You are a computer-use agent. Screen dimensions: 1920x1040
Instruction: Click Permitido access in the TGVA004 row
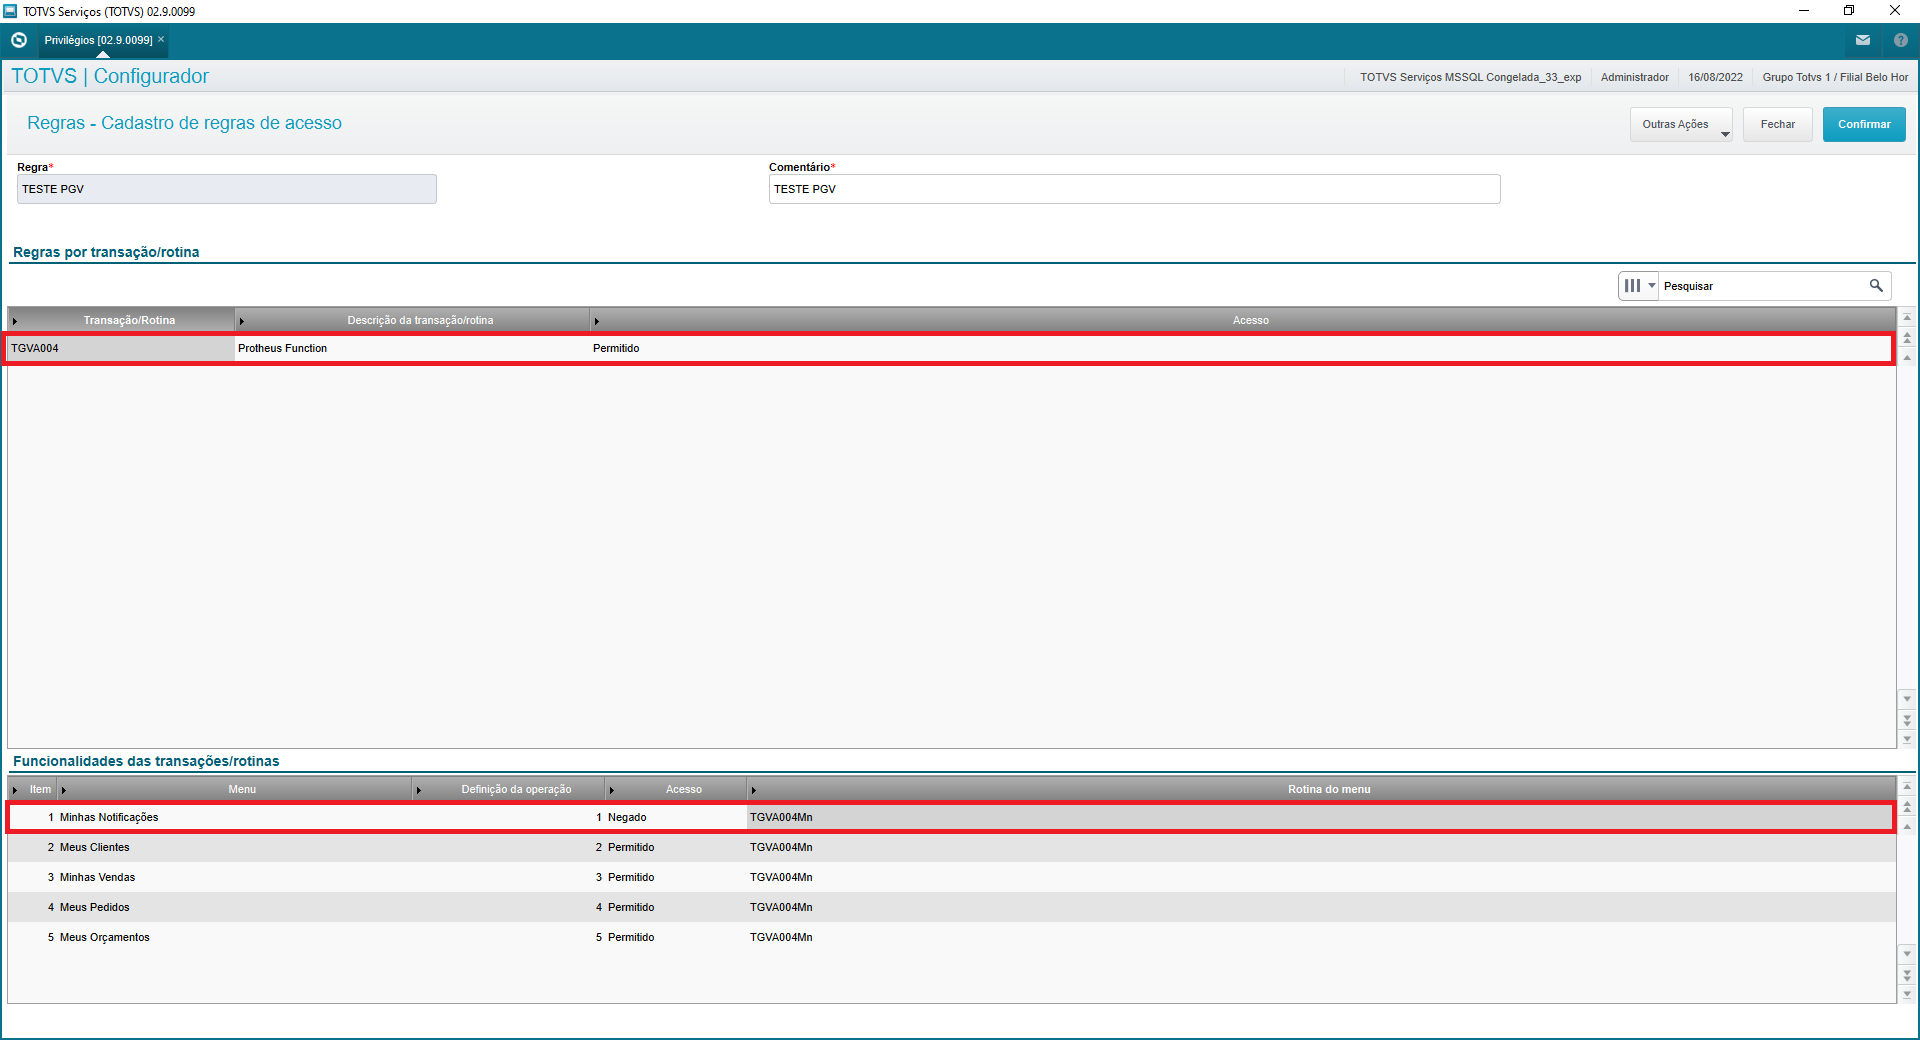tap(616, 348)
